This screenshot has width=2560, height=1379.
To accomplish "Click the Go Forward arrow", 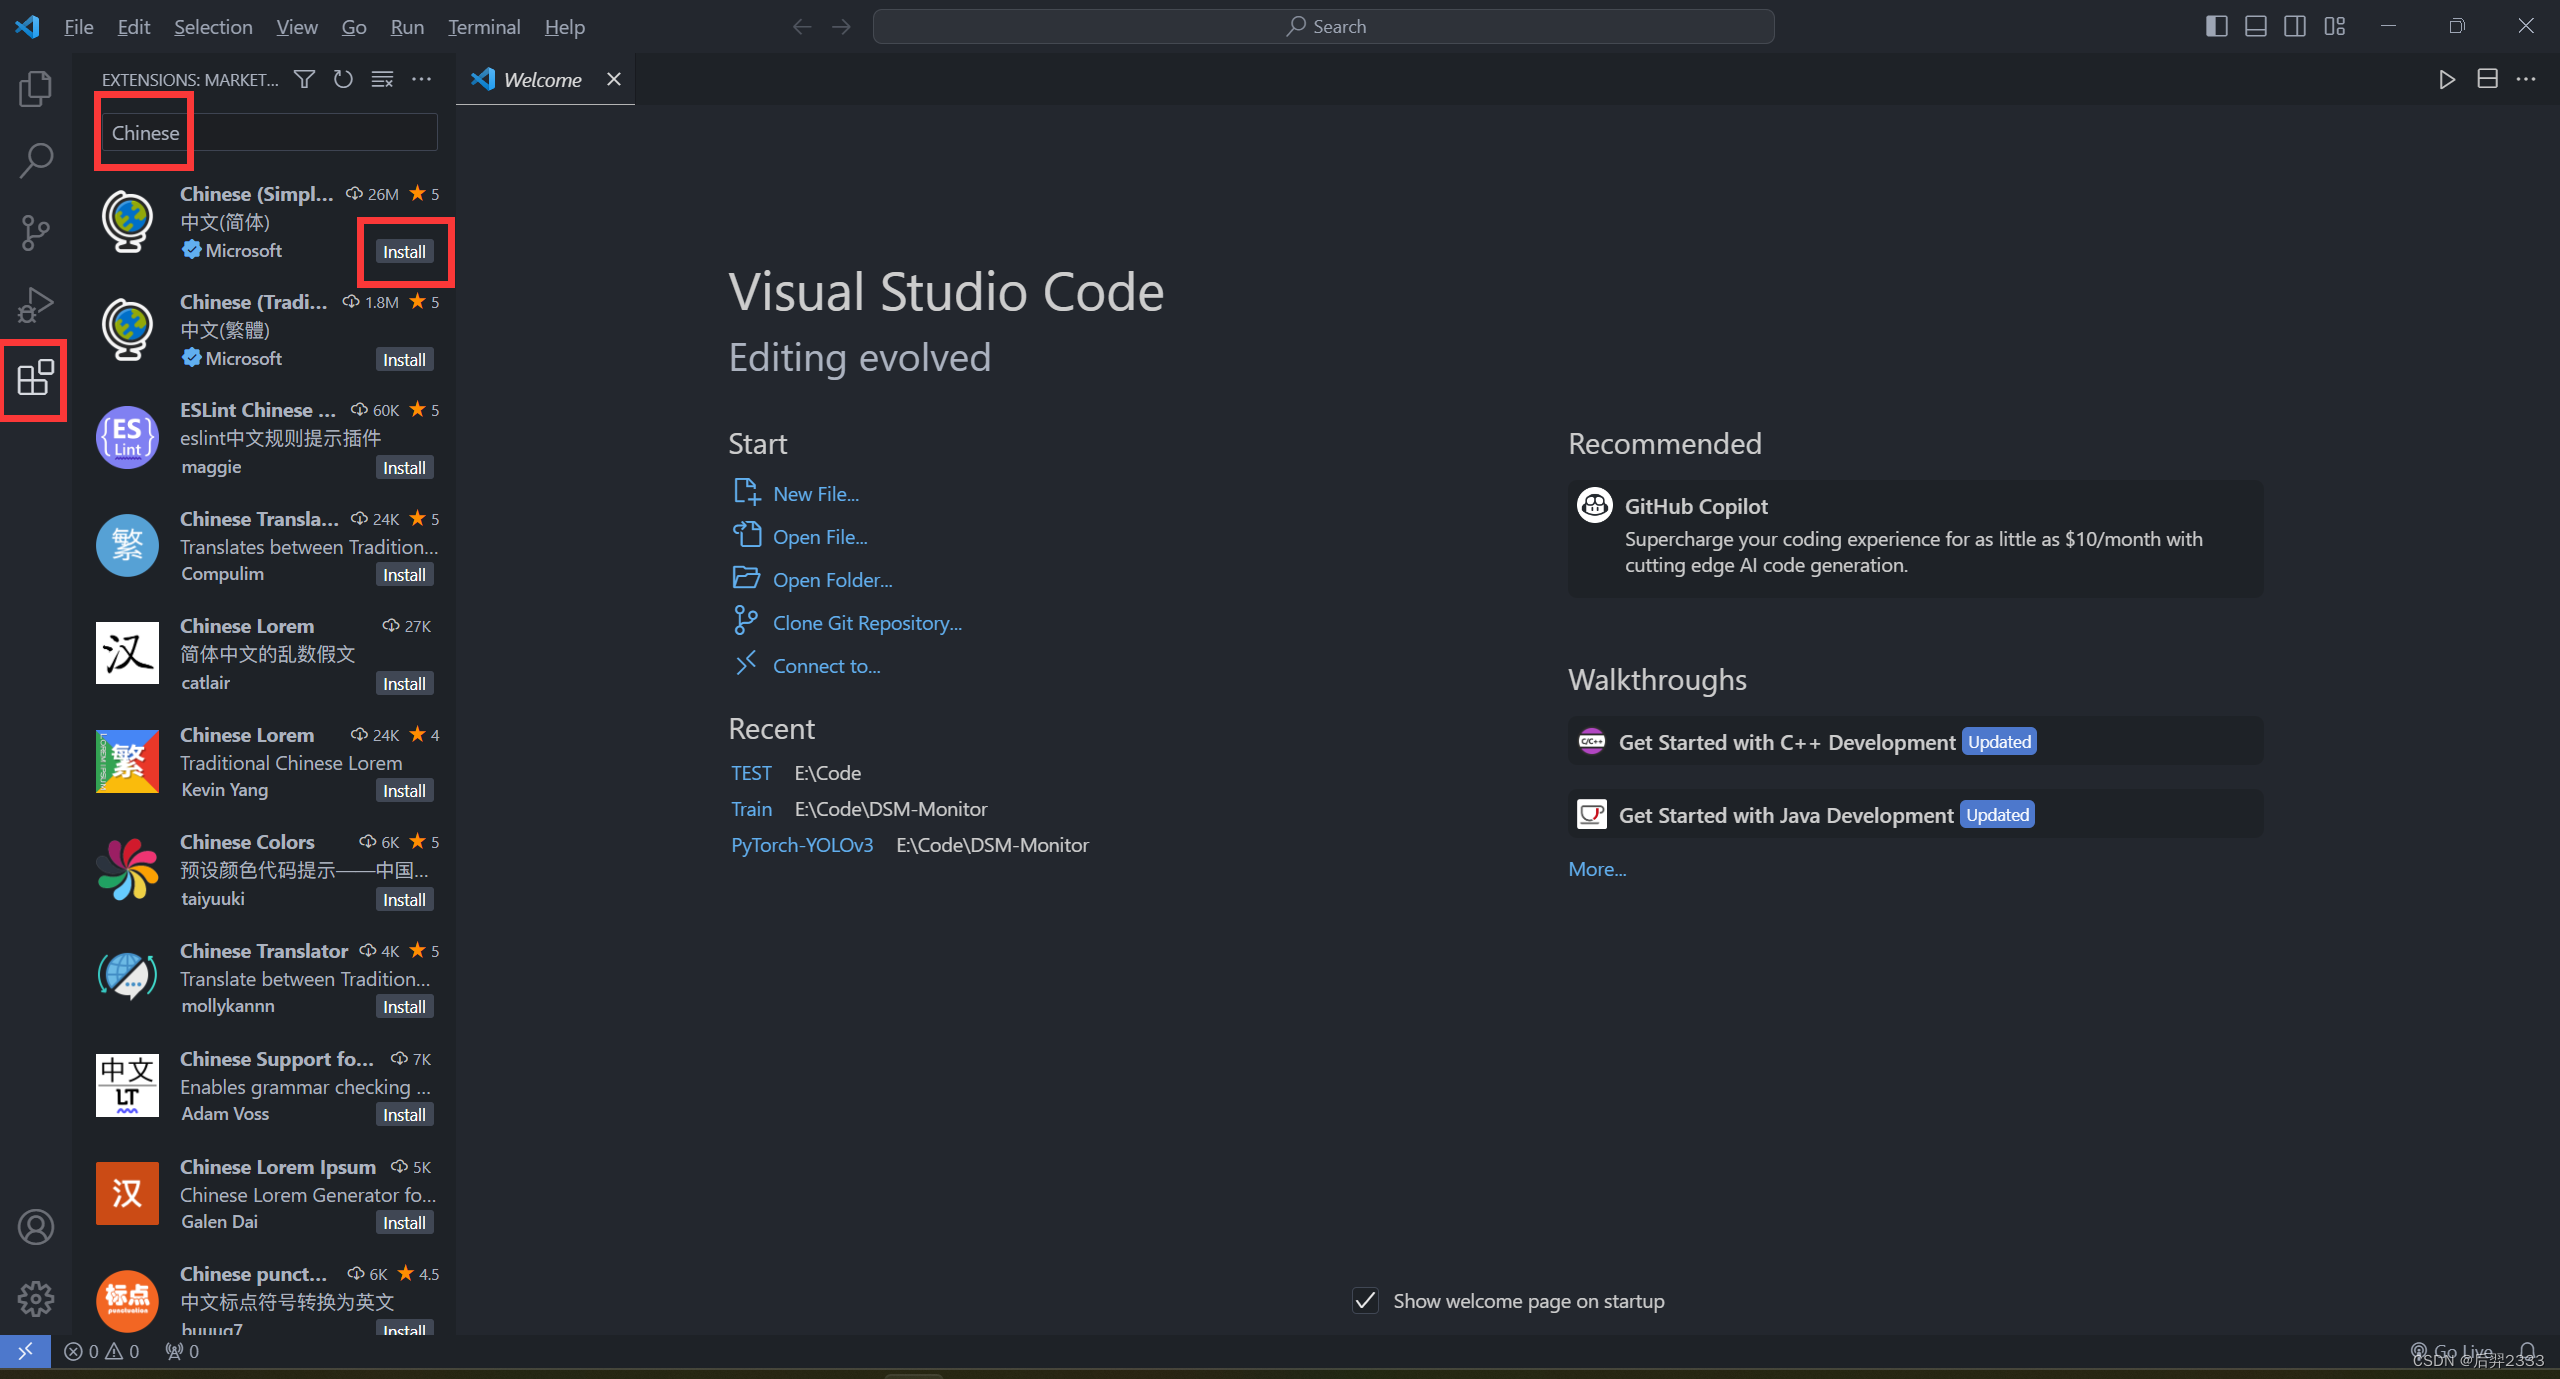I will [x=842, y=27].
